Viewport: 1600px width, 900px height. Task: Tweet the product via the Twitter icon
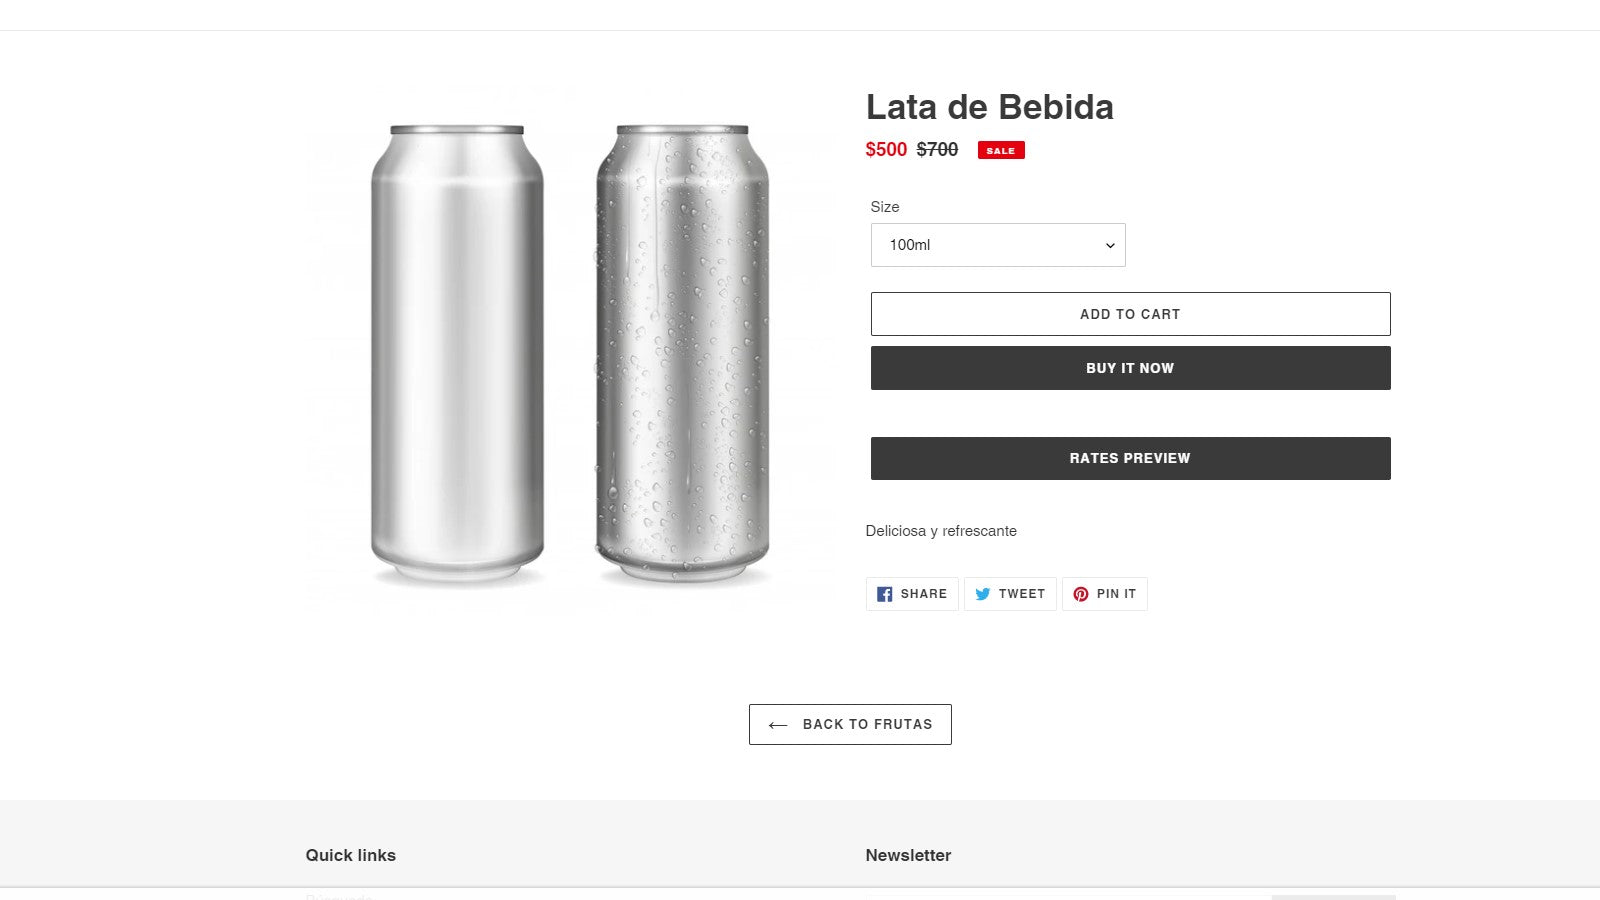(x=1010, y=593)
